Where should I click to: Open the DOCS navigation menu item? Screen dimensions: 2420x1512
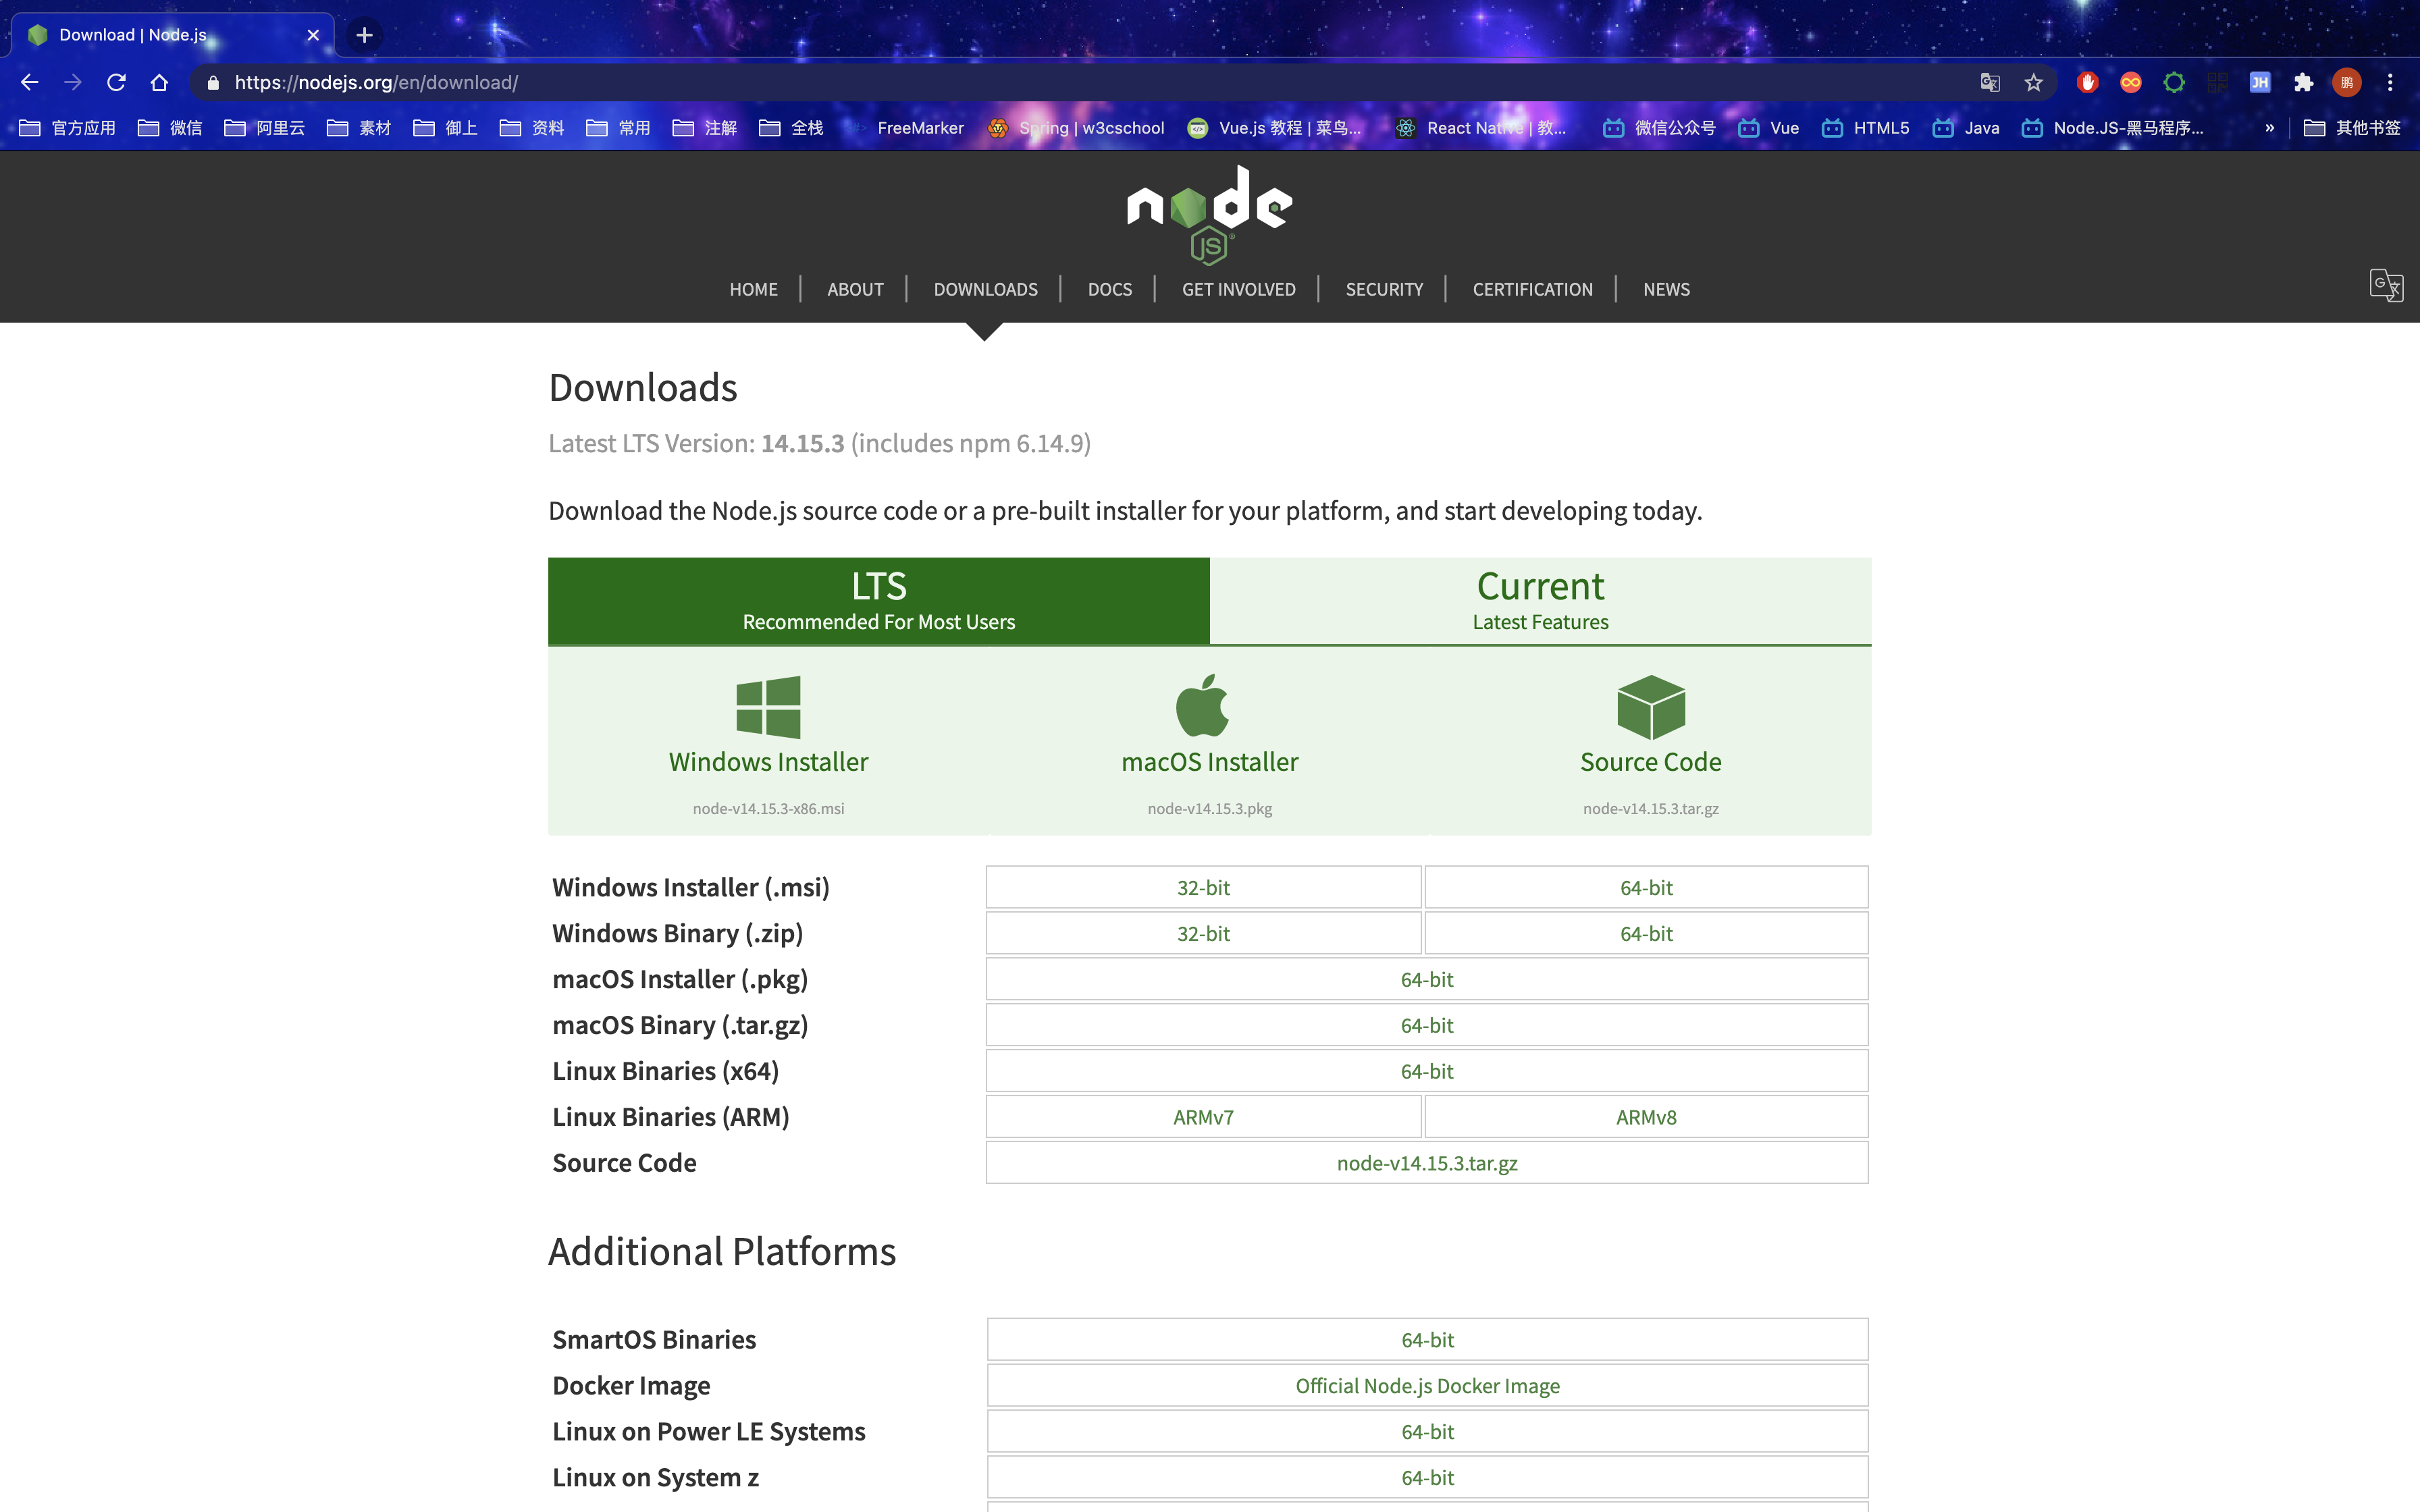[x=1109, y=289]
